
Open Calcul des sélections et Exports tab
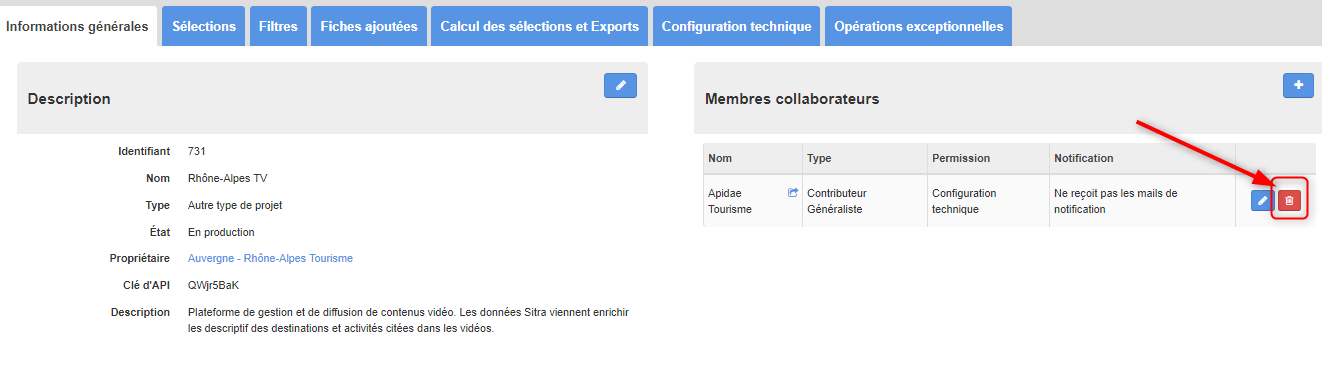tap(540, 27)
